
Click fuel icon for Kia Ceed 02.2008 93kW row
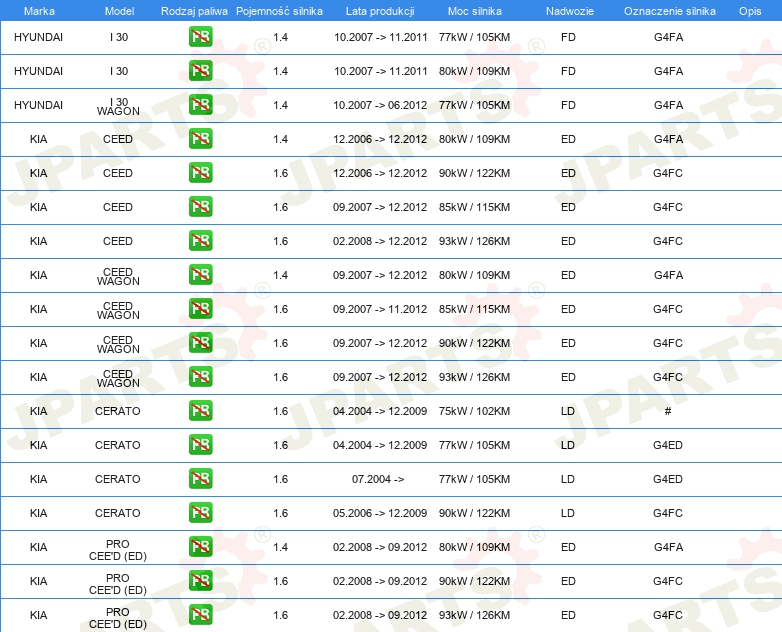[x=200, y=240]
